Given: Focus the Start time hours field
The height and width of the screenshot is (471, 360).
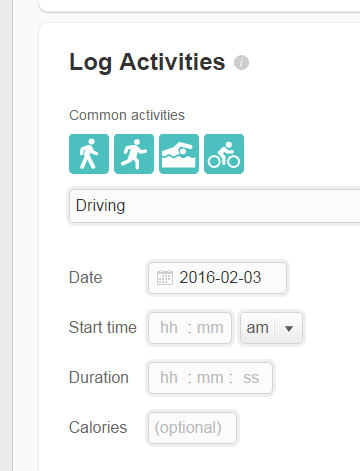Looking at the screenshot, I should coord(169,328).
